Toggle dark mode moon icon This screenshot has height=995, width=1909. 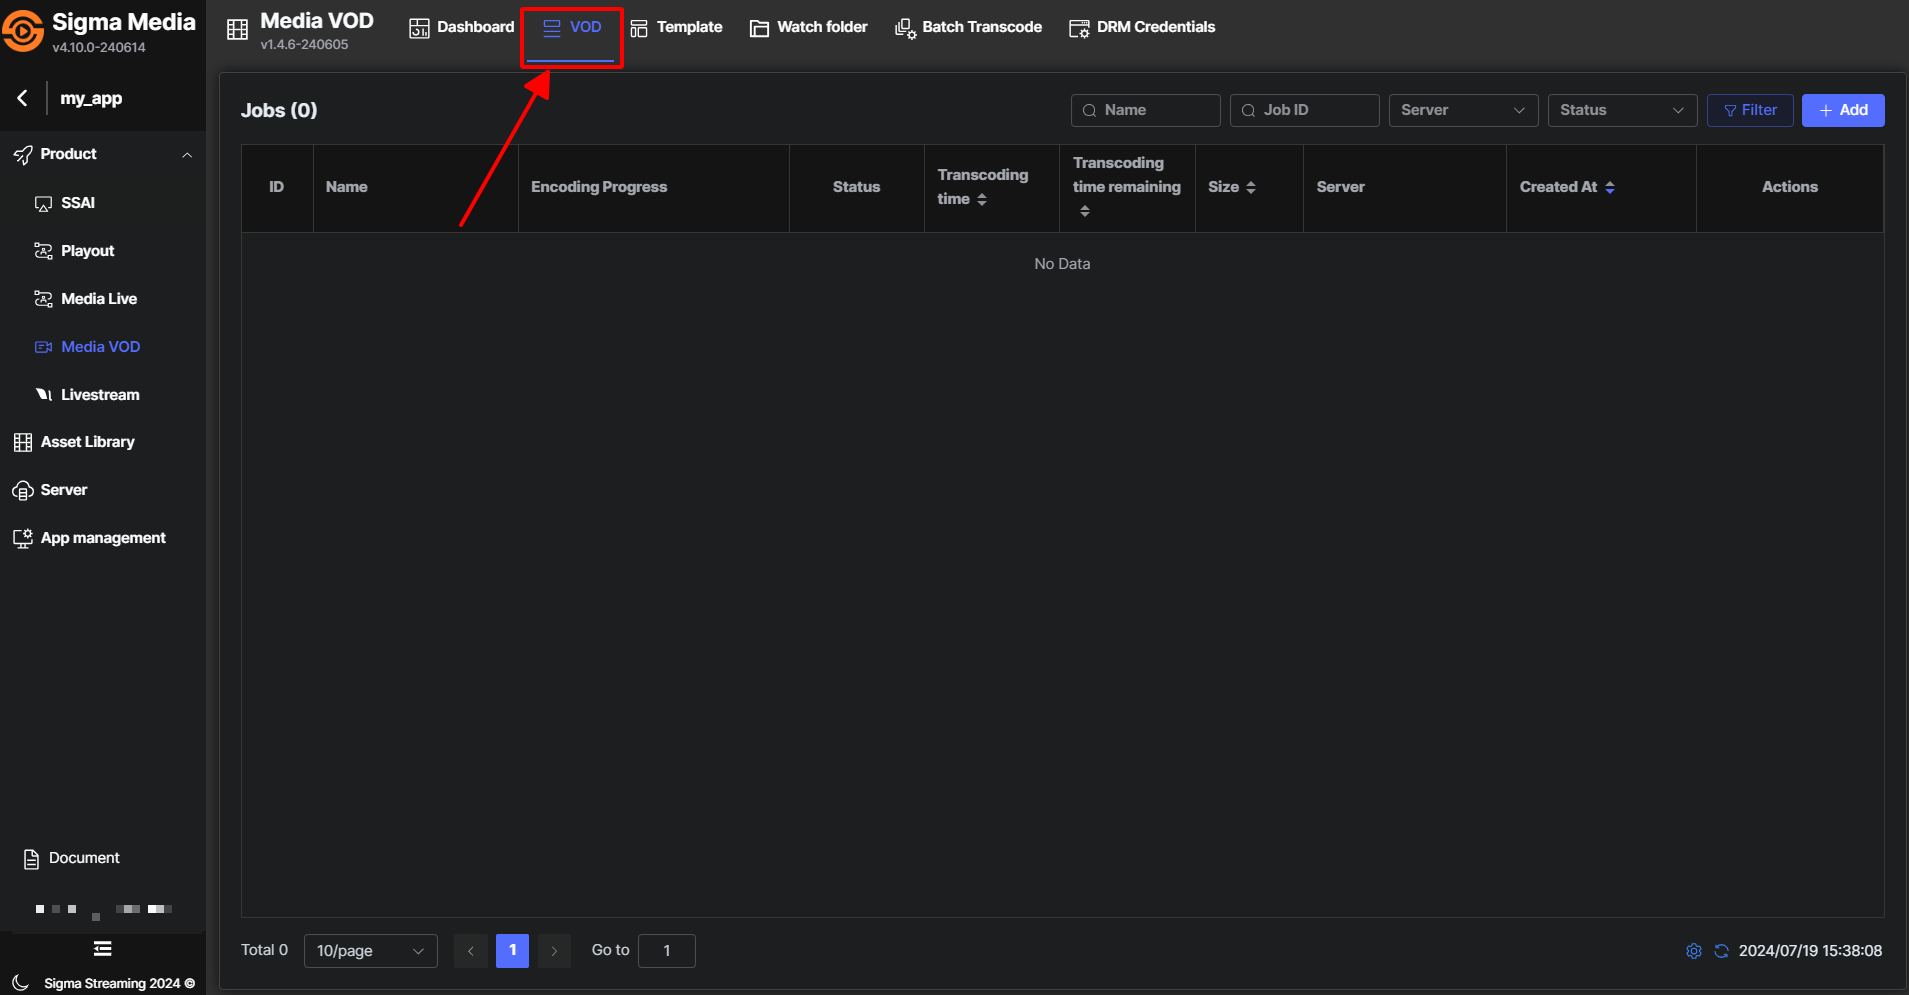pos(20,983)
